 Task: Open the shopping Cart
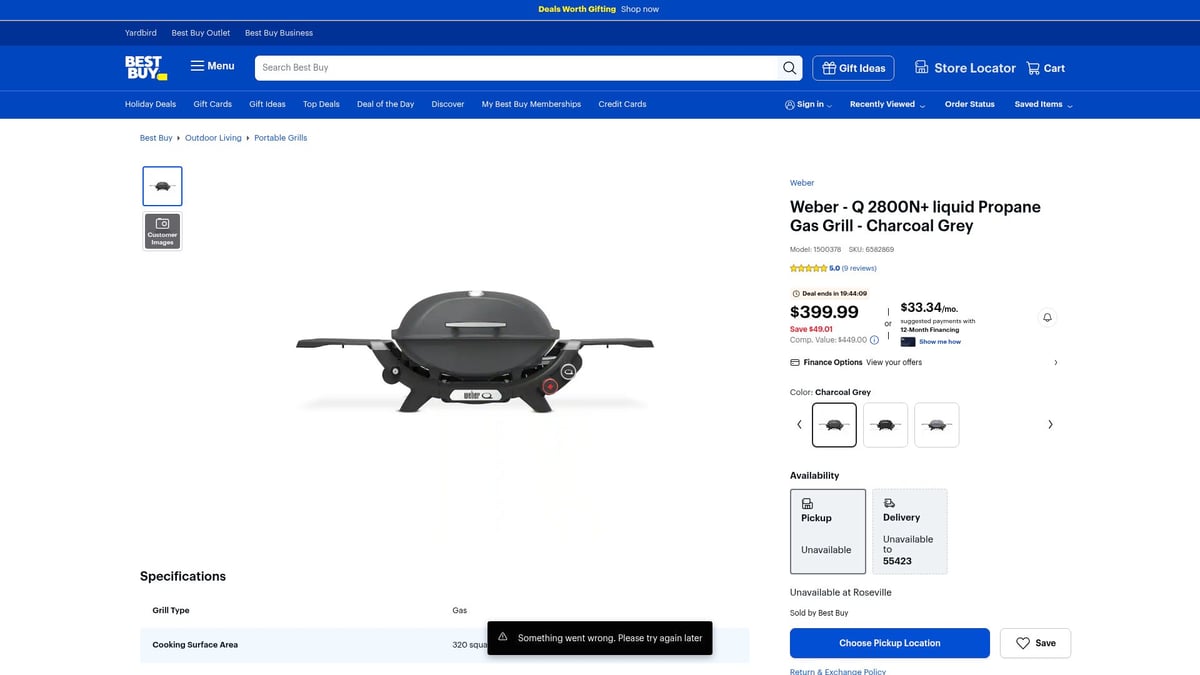(1046, 68)
